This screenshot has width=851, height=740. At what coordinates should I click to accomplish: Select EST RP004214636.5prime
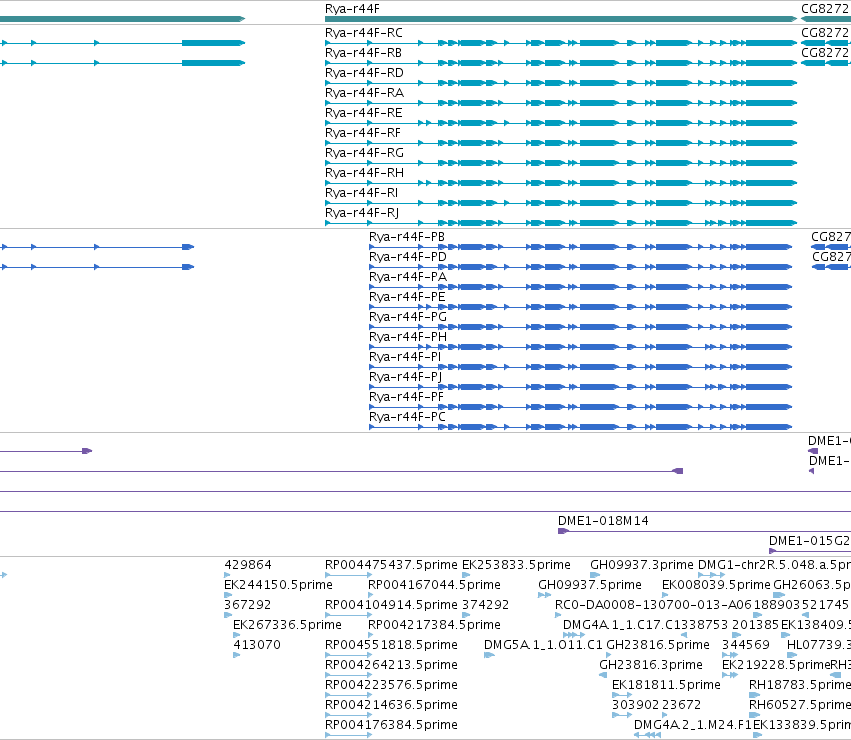click(x=391, y=705)
